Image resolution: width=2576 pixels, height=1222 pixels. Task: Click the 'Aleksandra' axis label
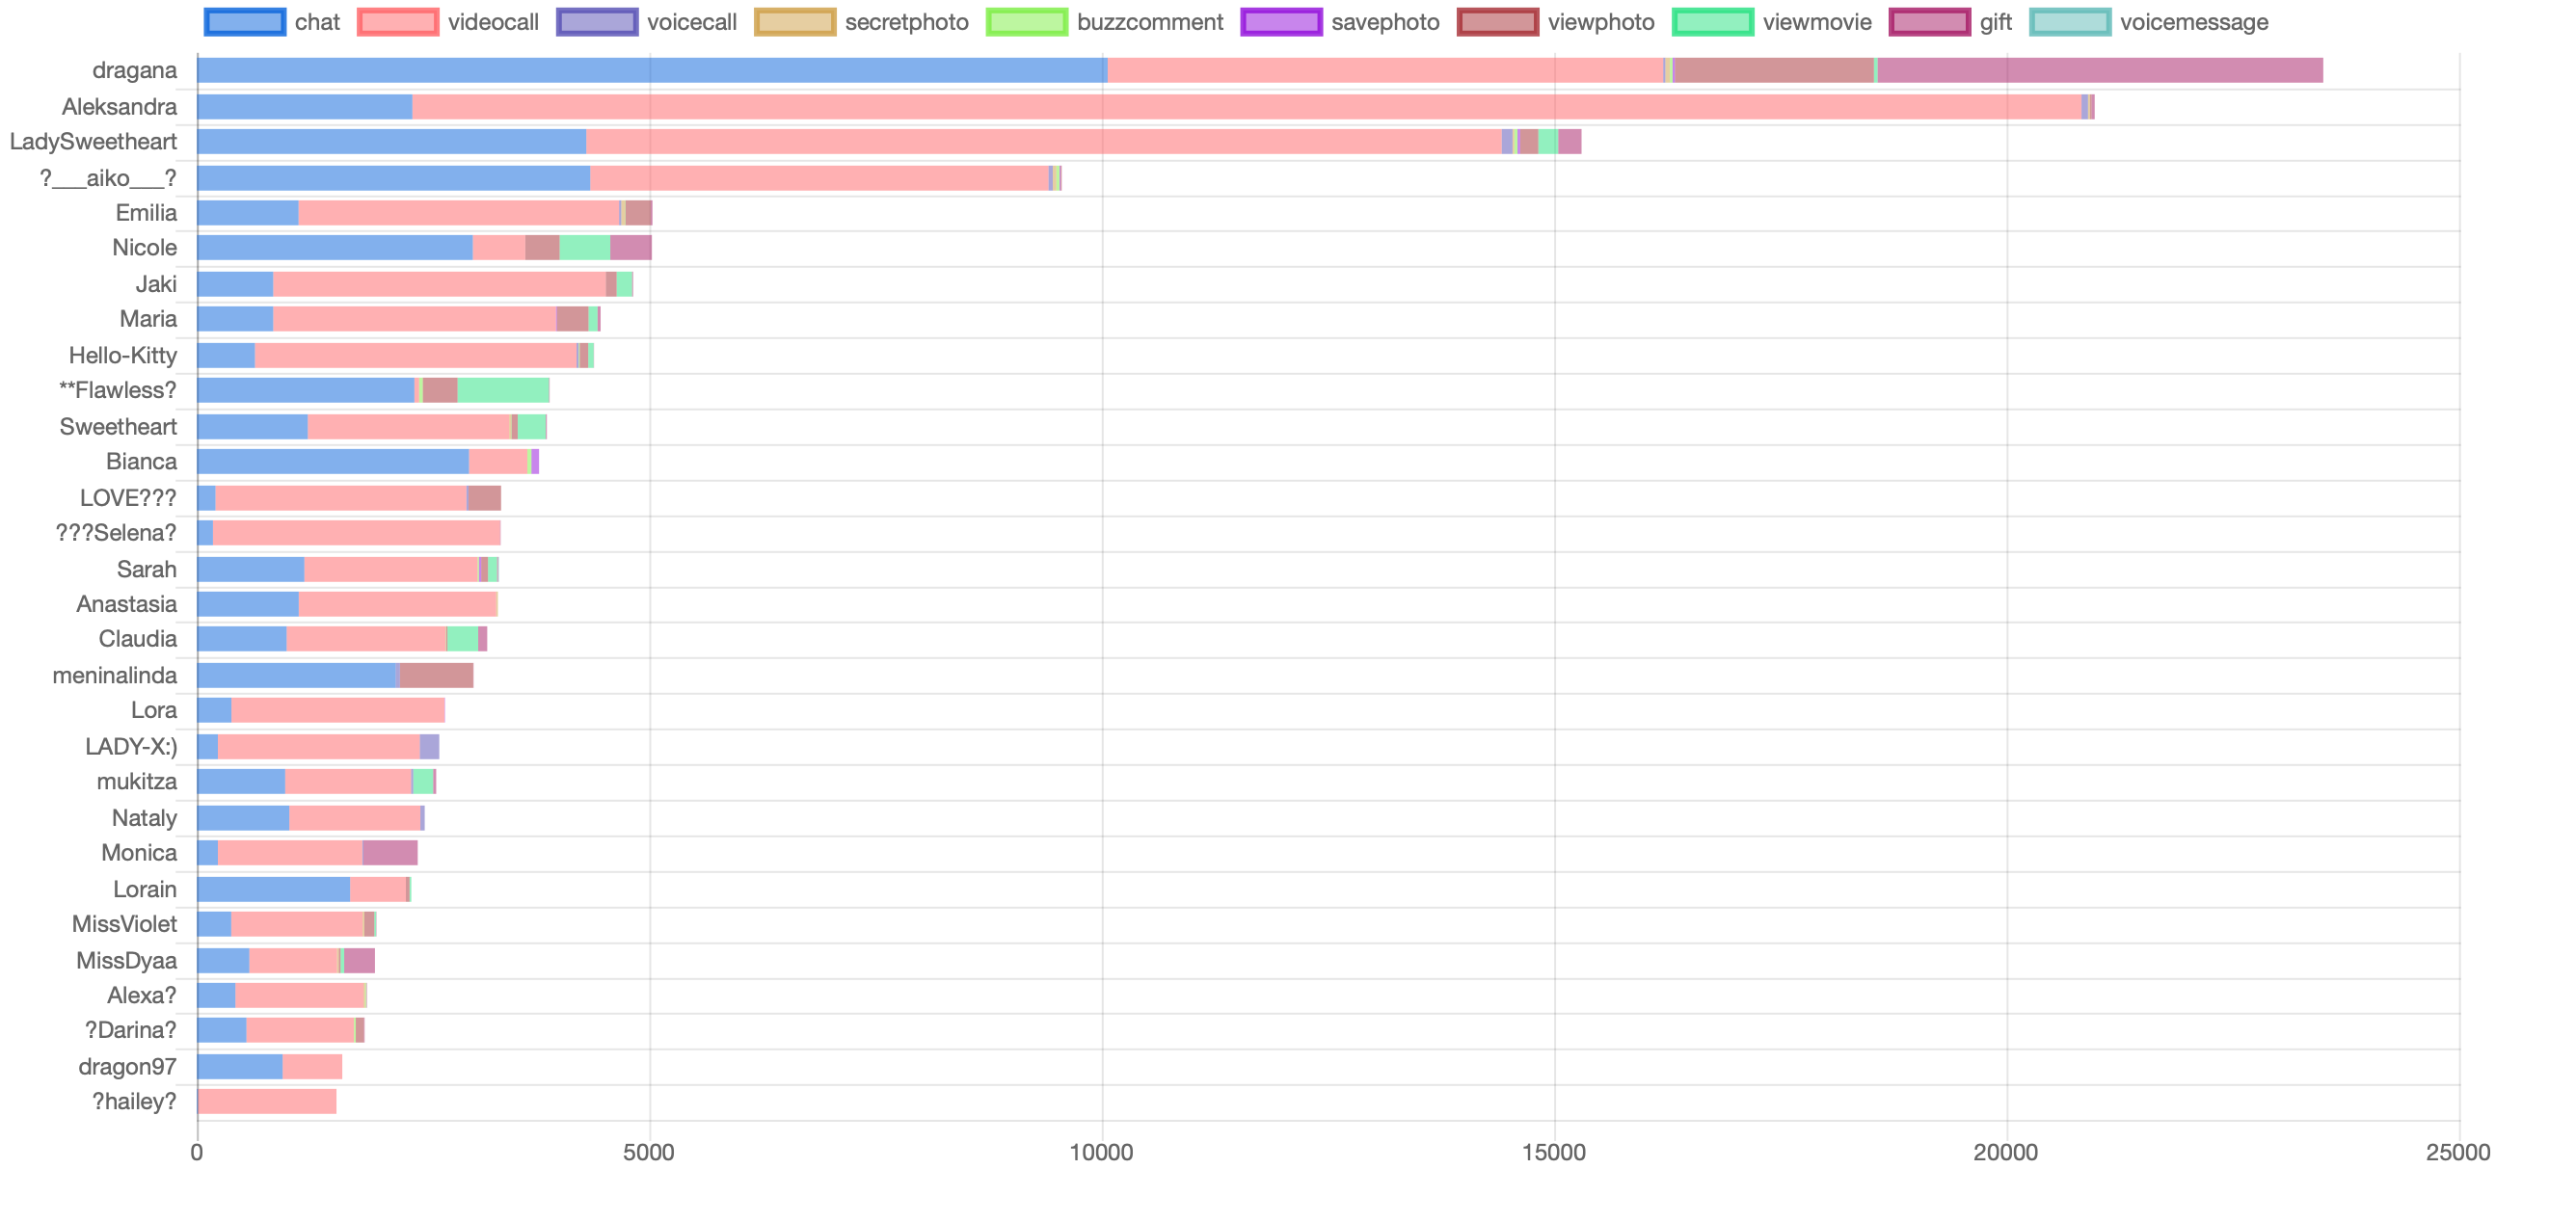(119, 107)
